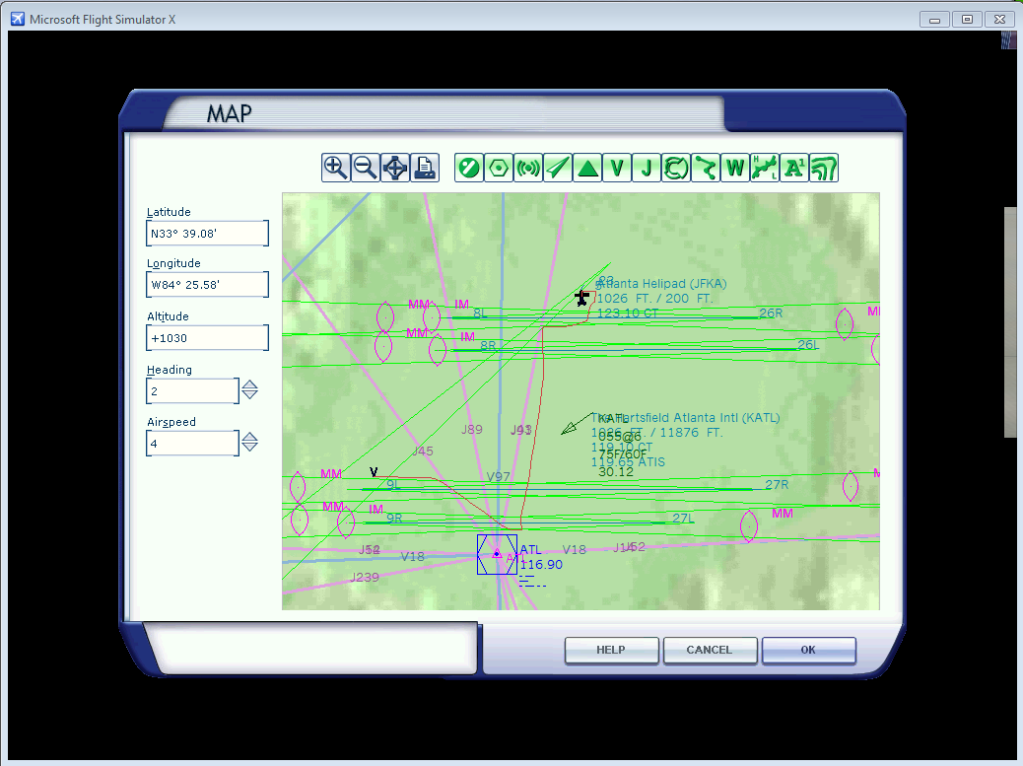The image size is (1023, 766).
Task: Increase Heading with the up arrow
Action: [250, 384]
